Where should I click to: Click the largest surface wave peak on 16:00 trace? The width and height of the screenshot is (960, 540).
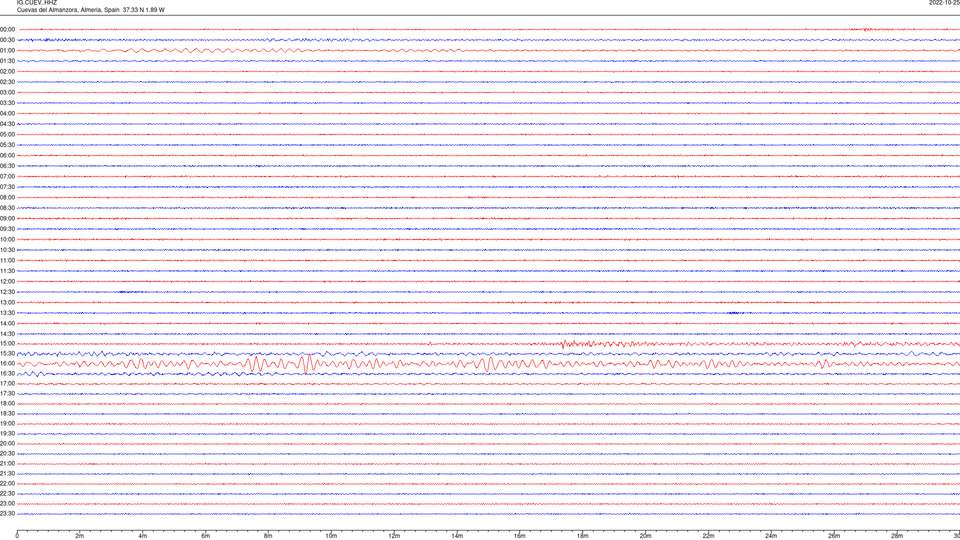coord(307,364)
